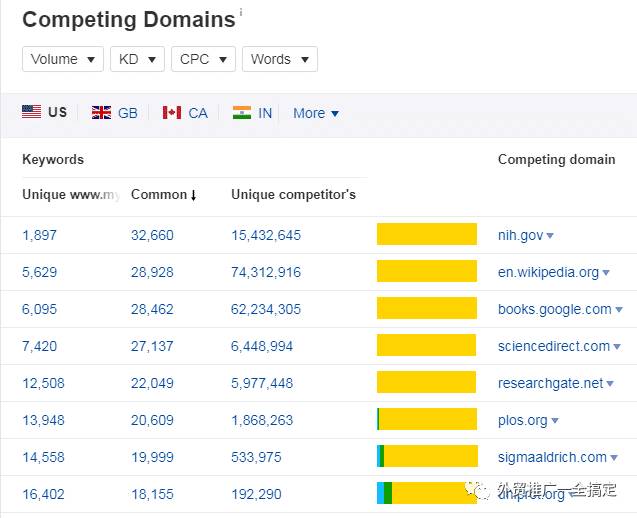Viewport: 637px width, 518px height.
Task: Click the Unique www column header
Action: click(71, 195)
